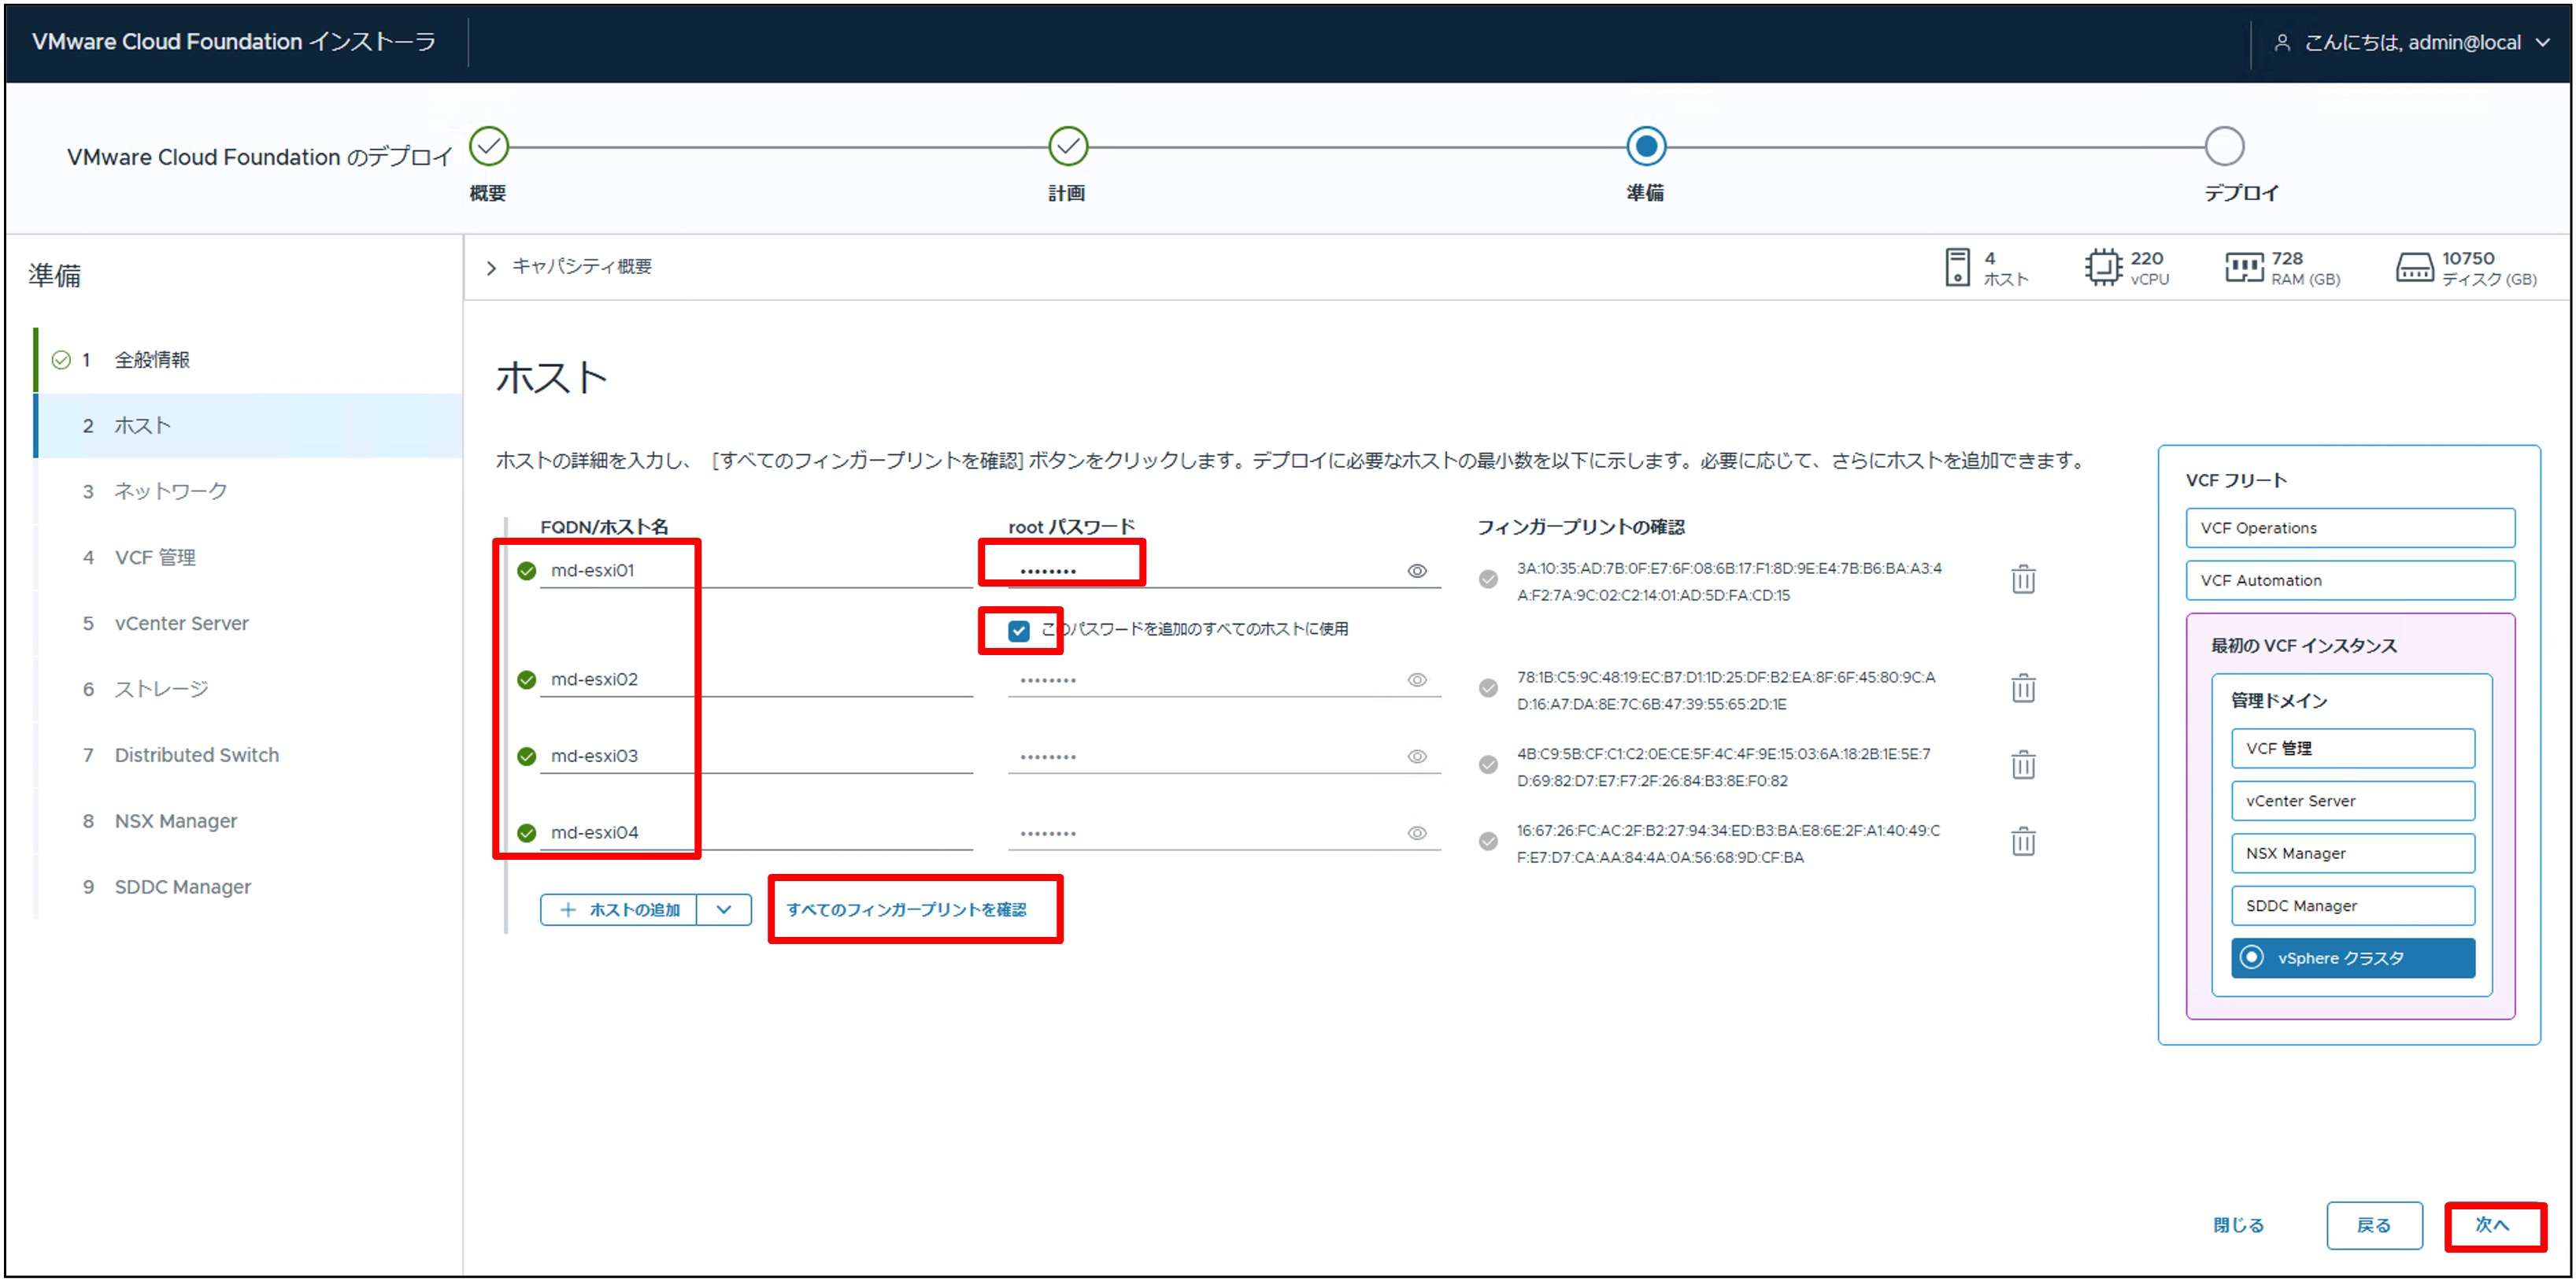The width and height of the screenshot is (2576, 1281).
Task: Click すべてのフィンガープリントを確認
Action: click(906, 909)
